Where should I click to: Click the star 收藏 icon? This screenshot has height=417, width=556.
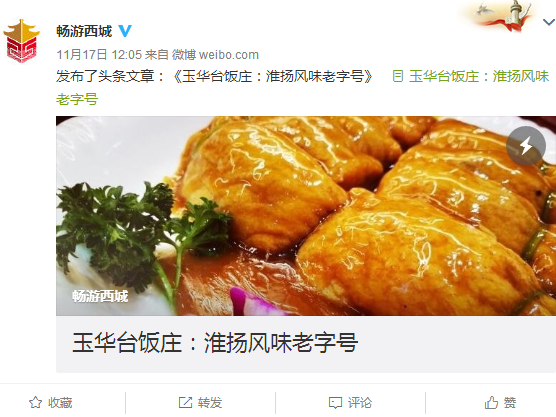click(x=35, y=403)
